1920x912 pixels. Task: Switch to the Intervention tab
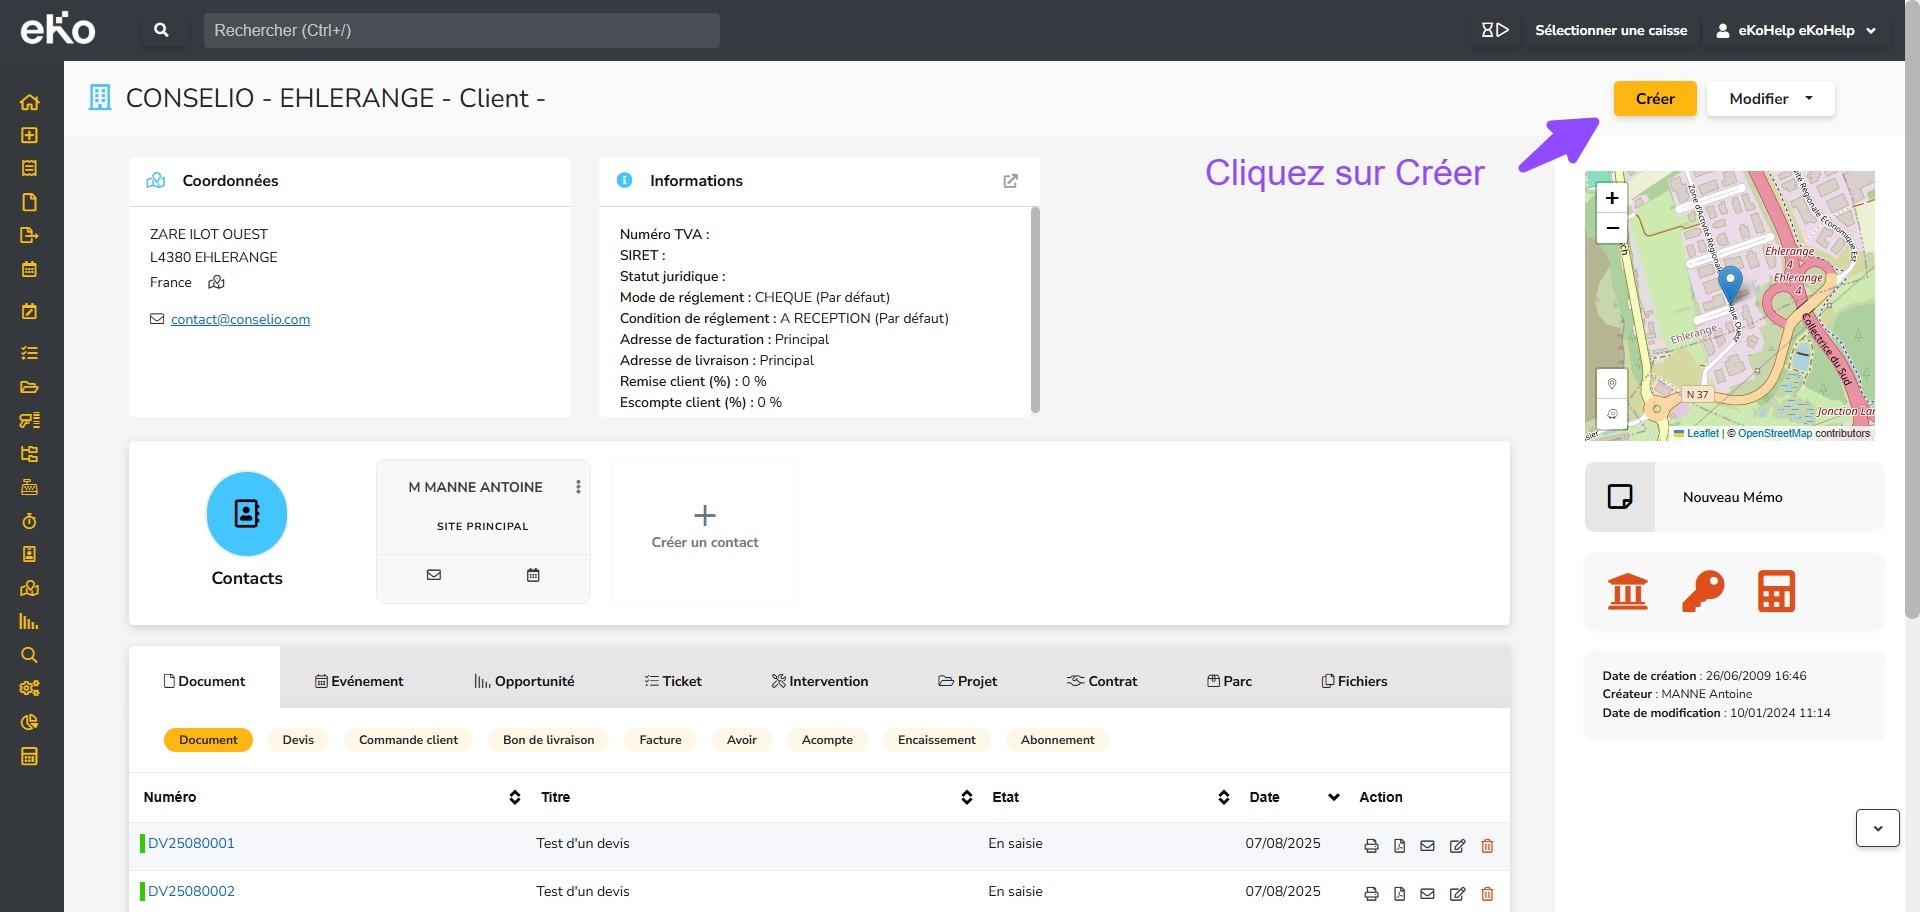(x=819, y=681)
